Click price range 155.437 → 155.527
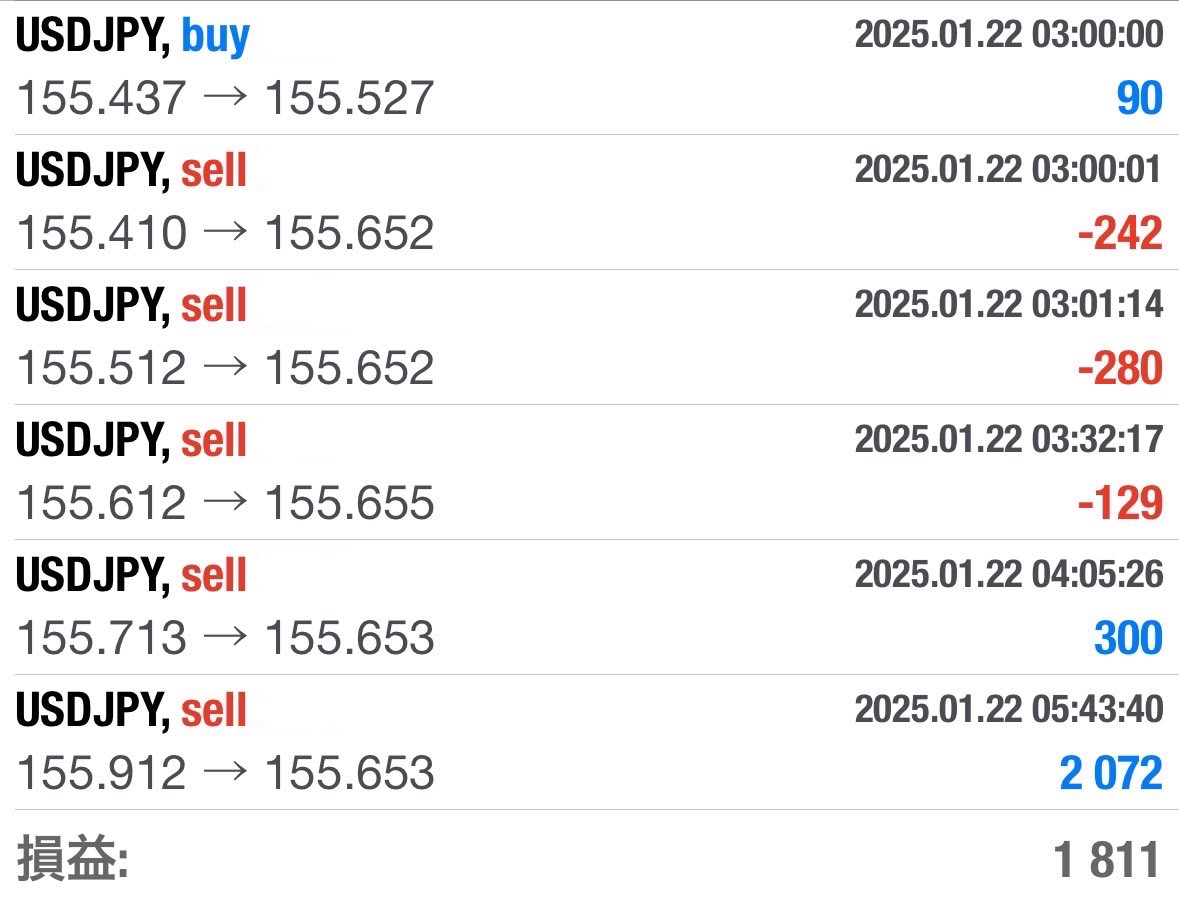The height and width of the screenshot is (897, 1179). [x=226, y=98]
